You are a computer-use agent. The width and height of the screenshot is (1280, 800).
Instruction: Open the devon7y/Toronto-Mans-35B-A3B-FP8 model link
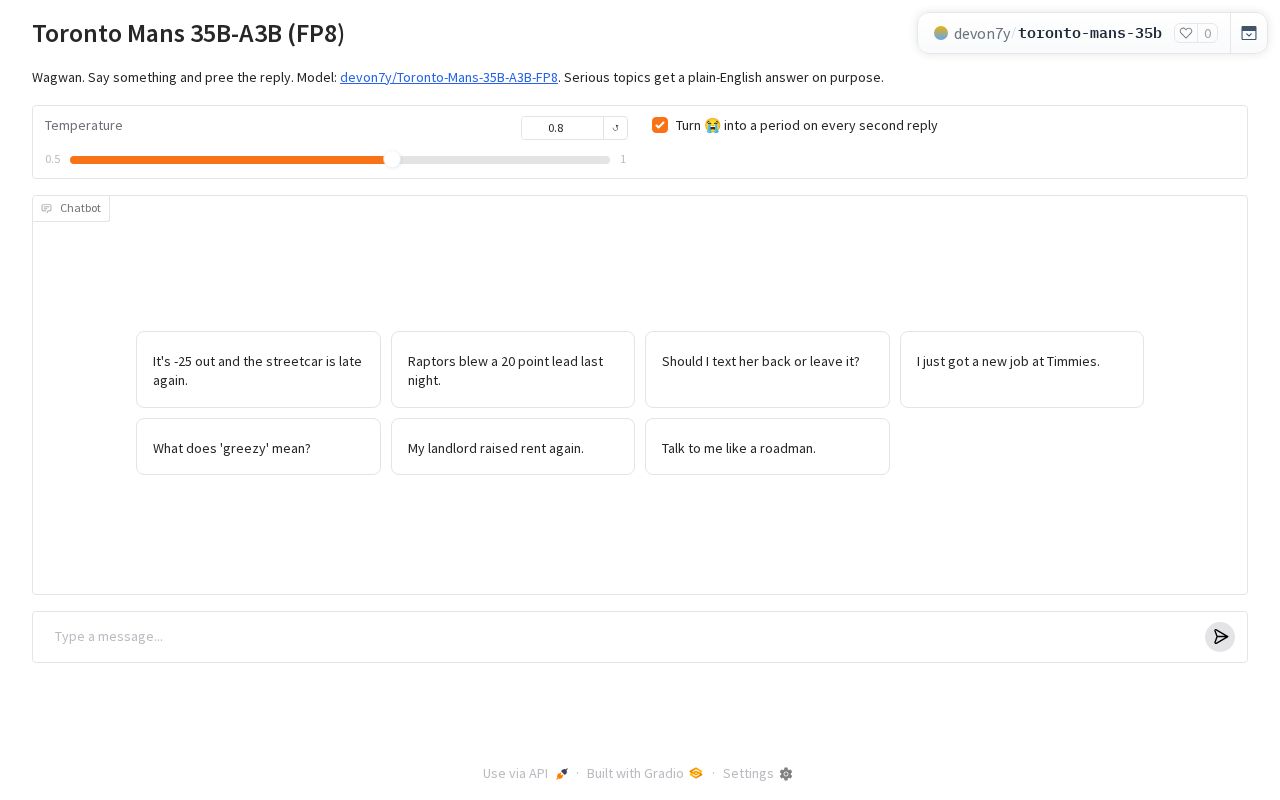[449, 77]
